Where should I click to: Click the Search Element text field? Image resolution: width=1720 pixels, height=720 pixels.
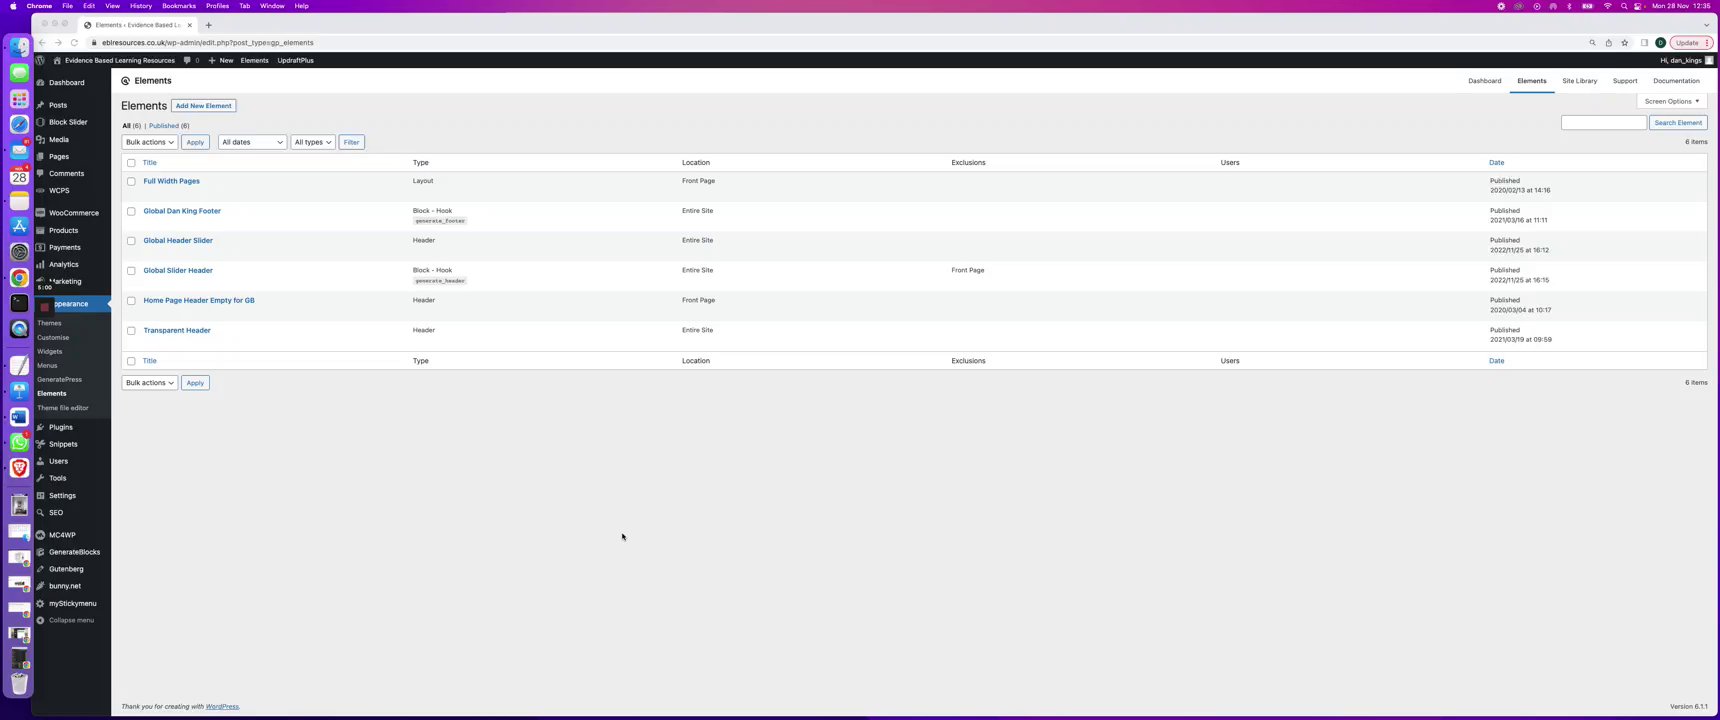click(1604, 123)
